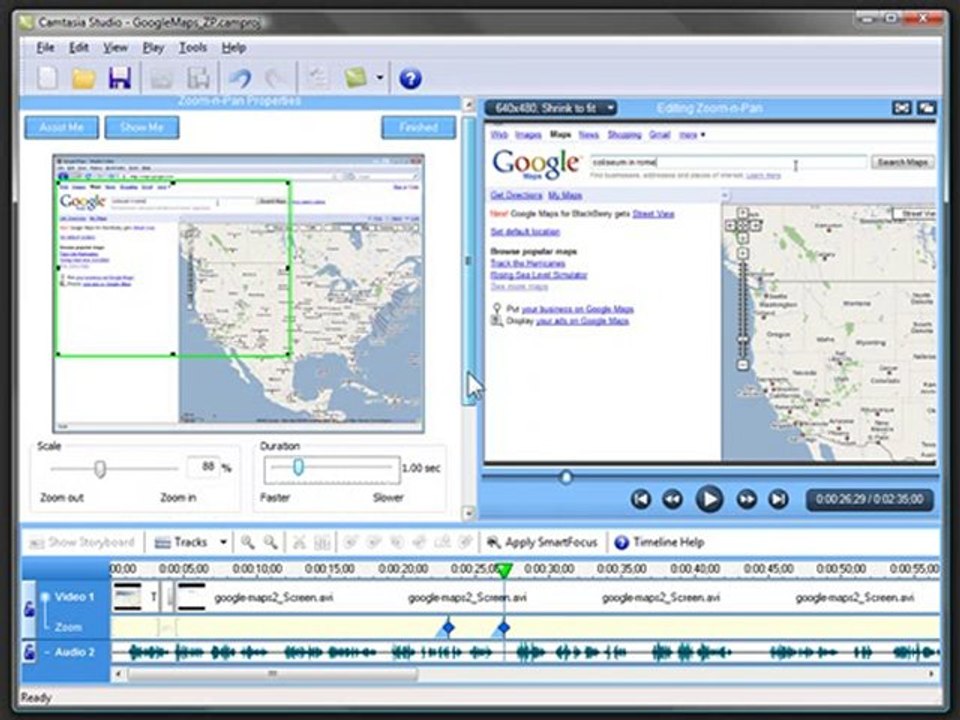
Task: Click the properties panel scroll down arrow
Action: coord(468,513)
